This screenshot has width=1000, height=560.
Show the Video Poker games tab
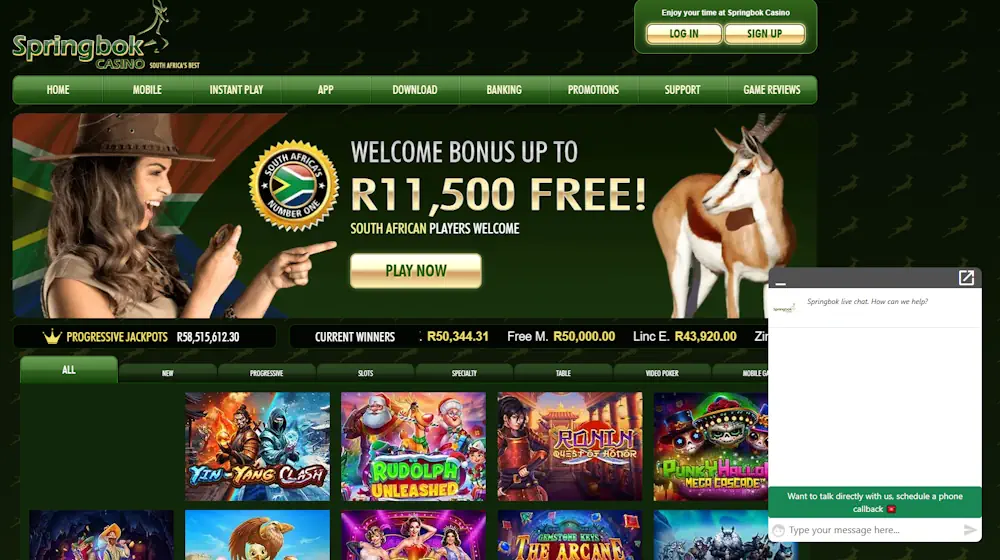click(662, 373)
